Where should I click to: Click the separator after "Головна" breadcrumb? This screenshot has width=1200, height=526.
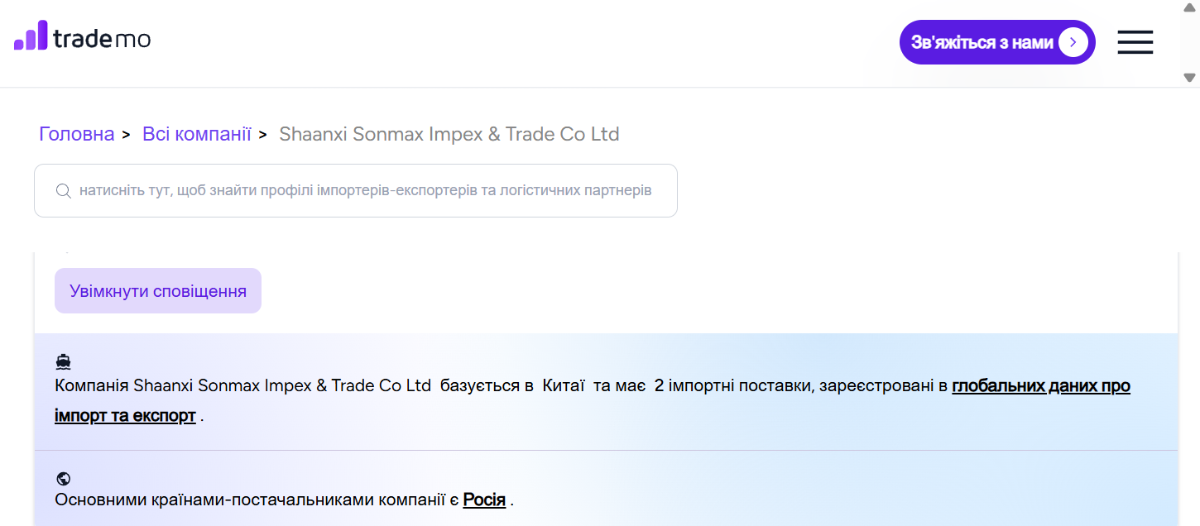pyautogui.click(x=126, y=134)
